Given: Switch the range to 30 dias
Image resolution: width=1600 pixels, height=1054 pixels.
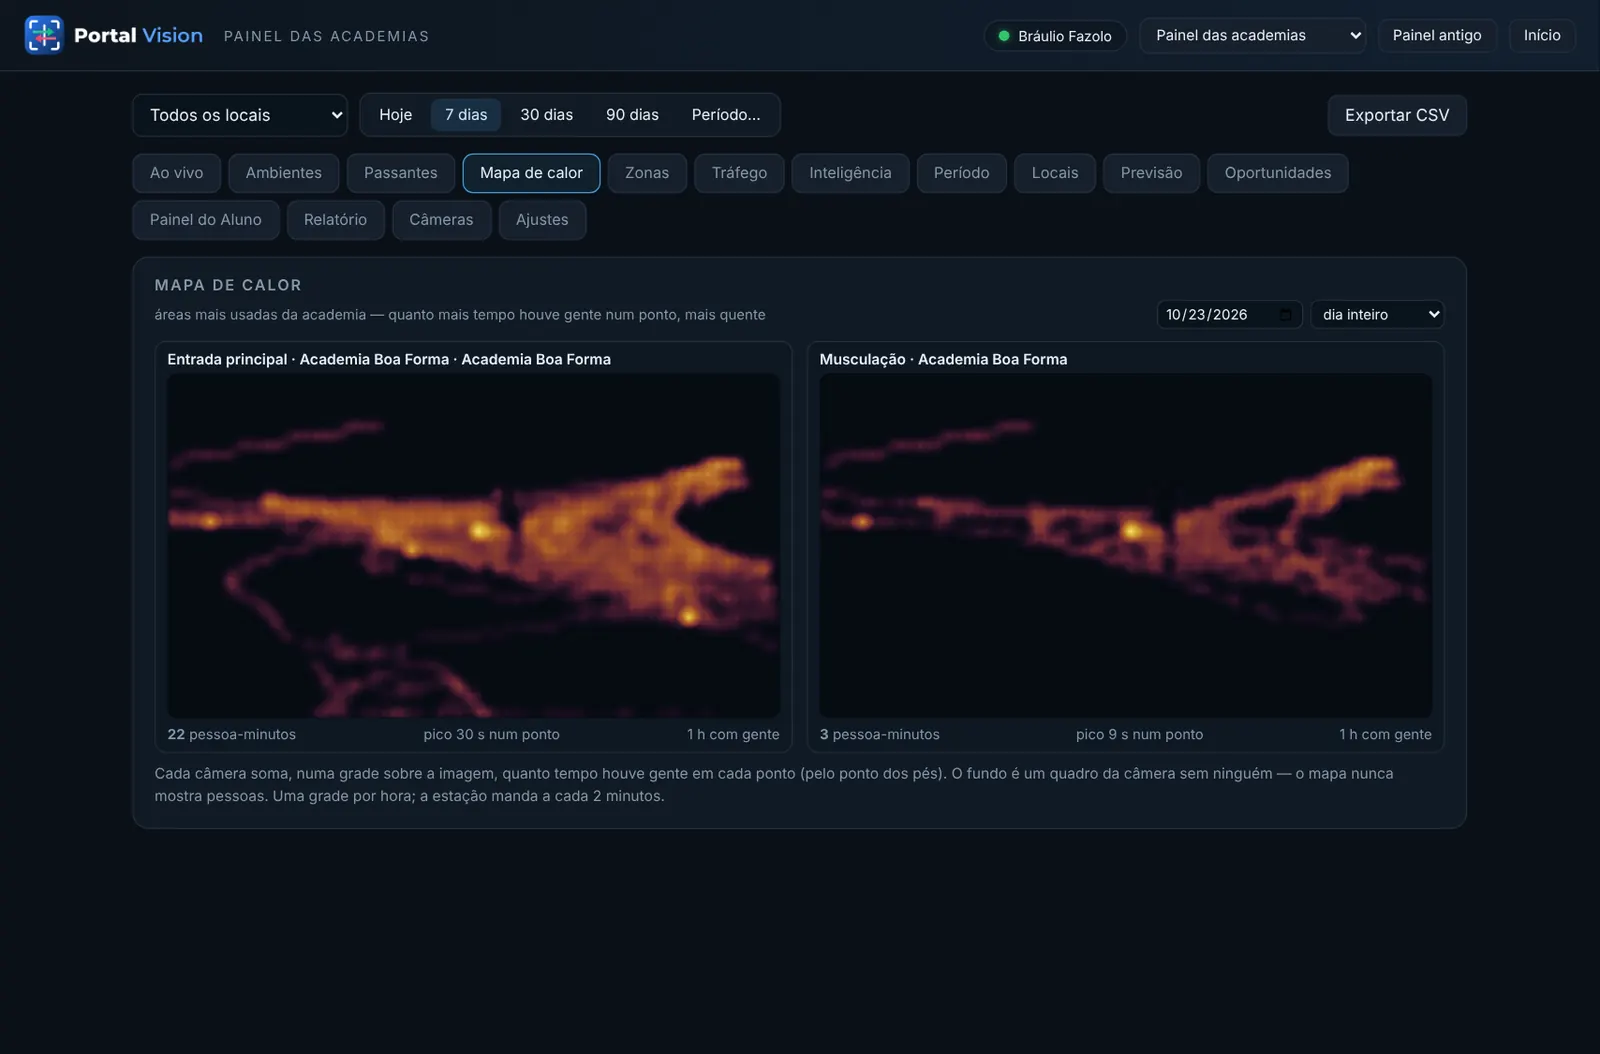Looking at the screenshot, I should 547,115.
